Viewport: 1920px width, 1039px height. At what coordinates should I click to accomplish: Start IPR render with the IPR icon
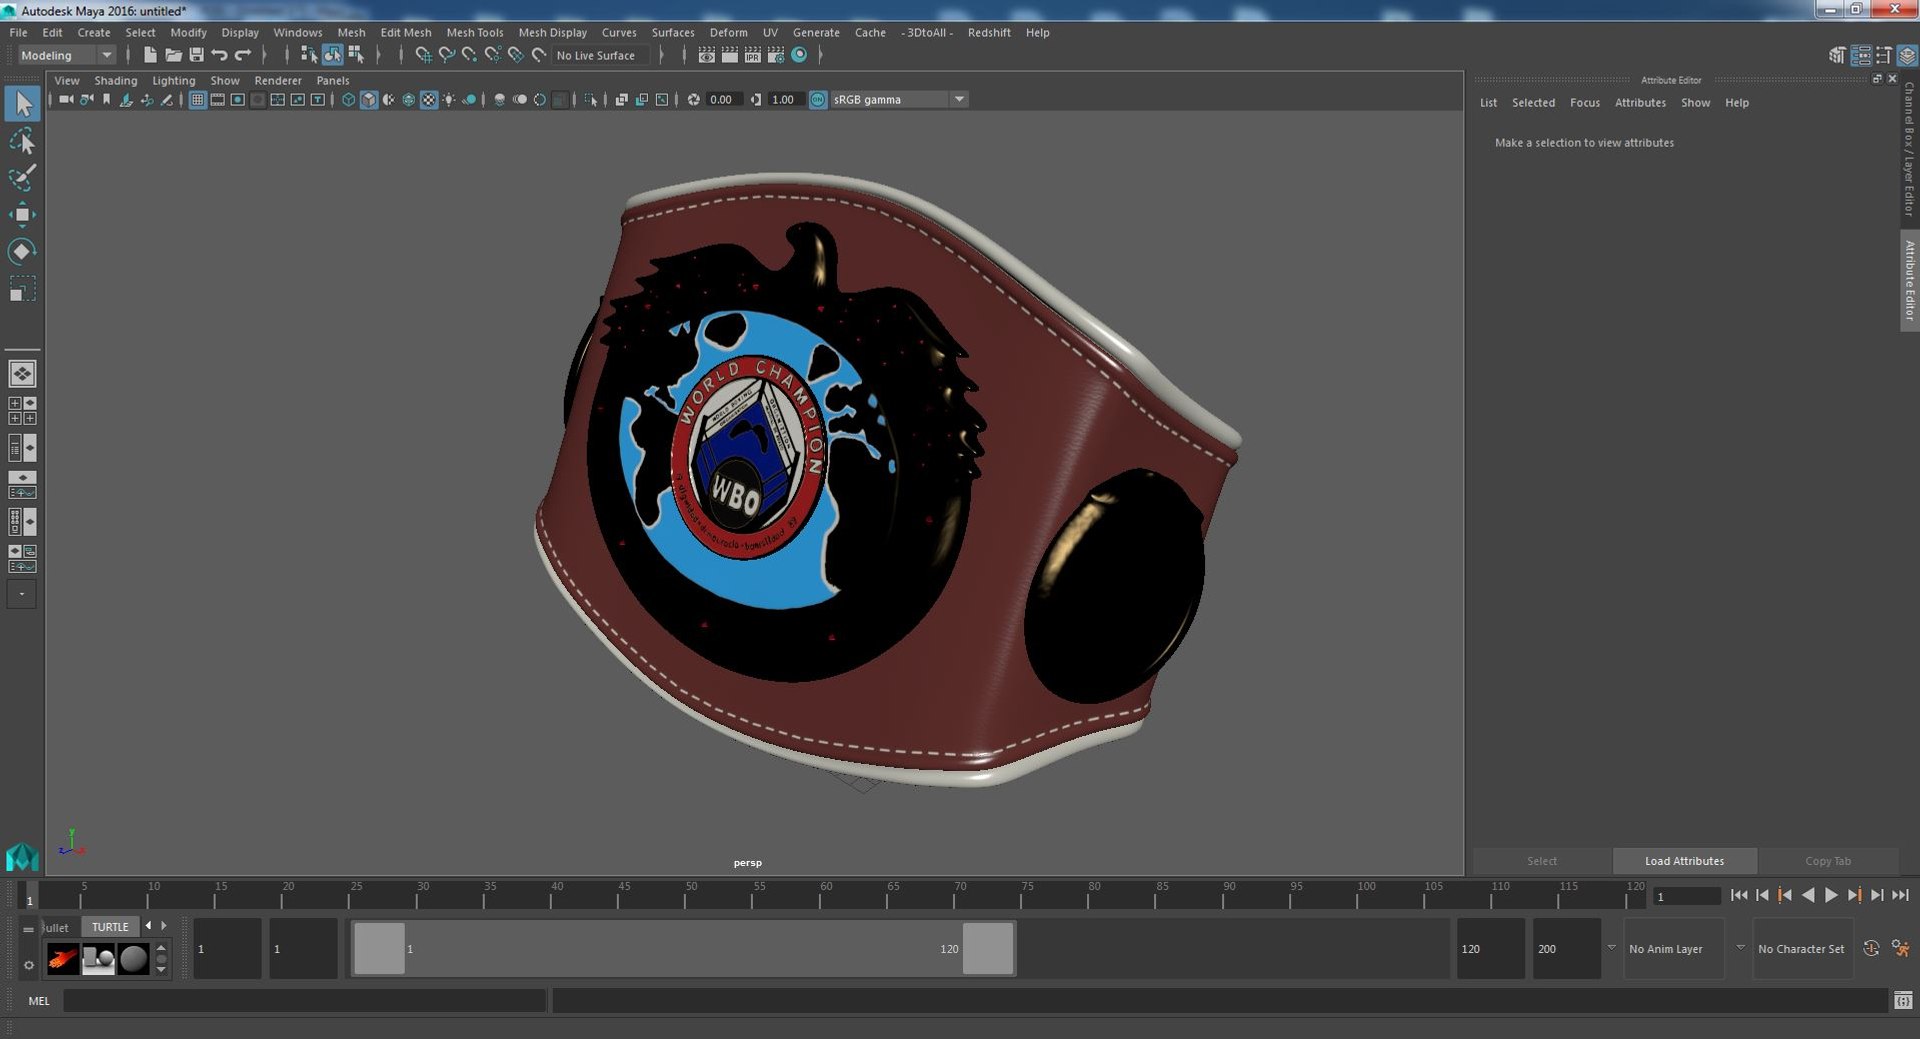752,55
